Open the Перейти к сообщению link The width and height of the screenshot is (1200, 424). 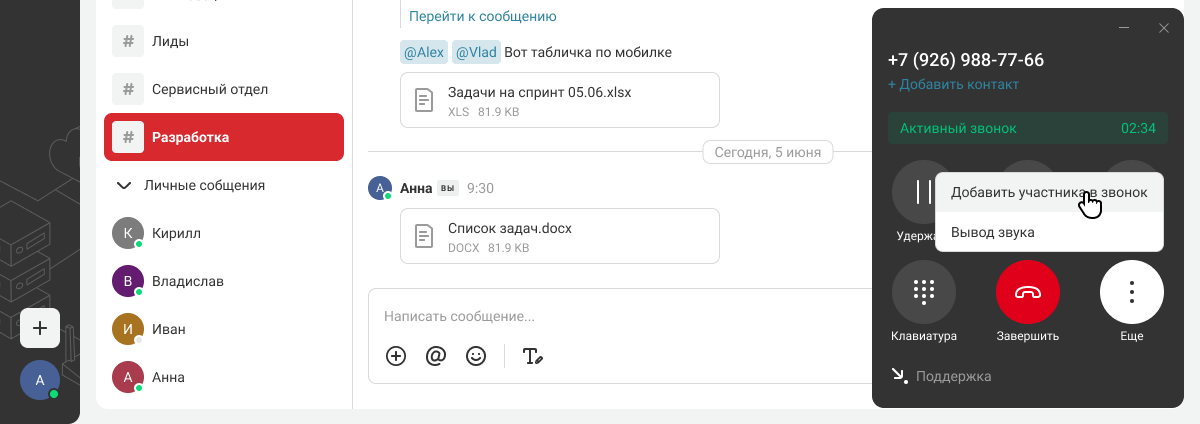coord(483,16)
